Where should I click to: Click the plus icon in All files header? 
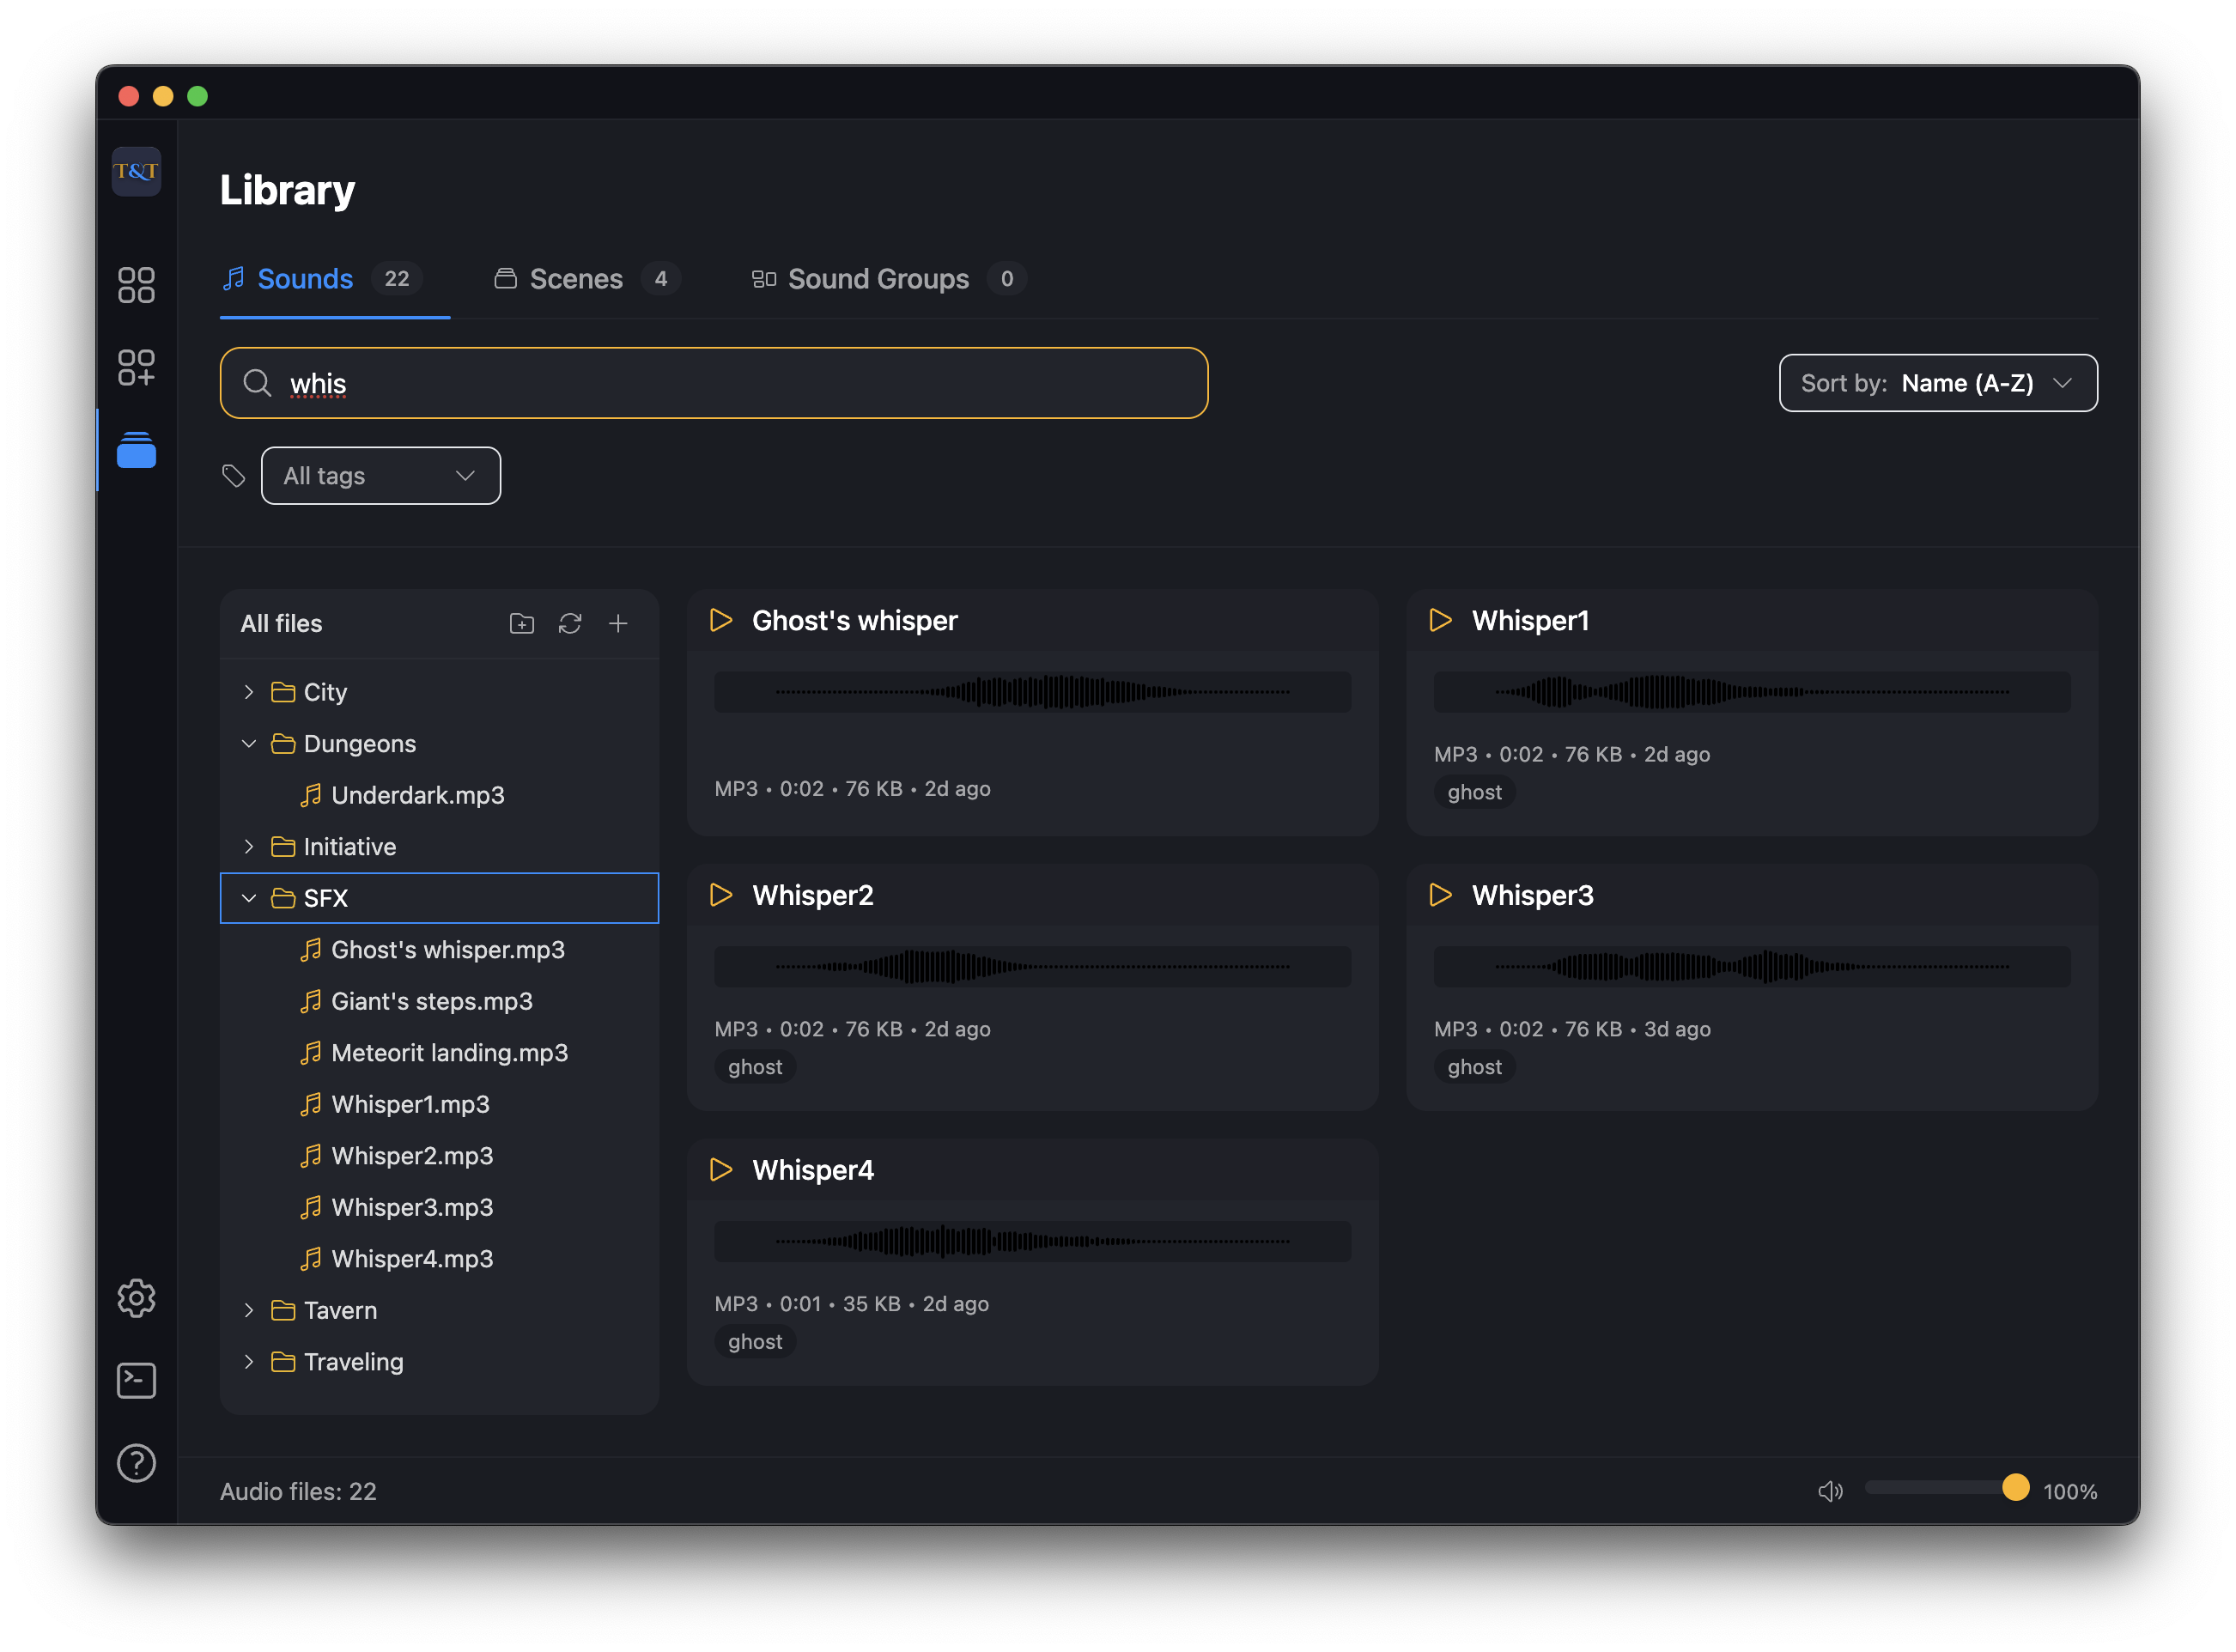click(618, 624)
